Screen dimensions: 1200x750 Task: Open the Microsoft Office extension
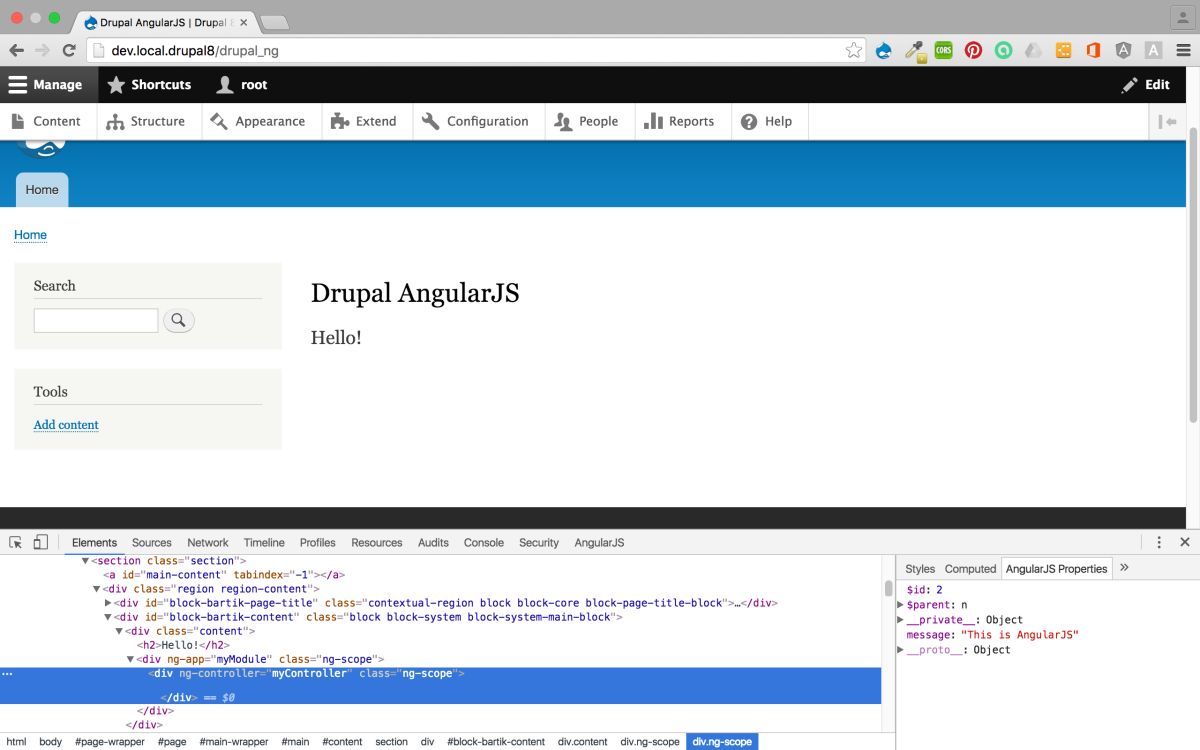1093,50
